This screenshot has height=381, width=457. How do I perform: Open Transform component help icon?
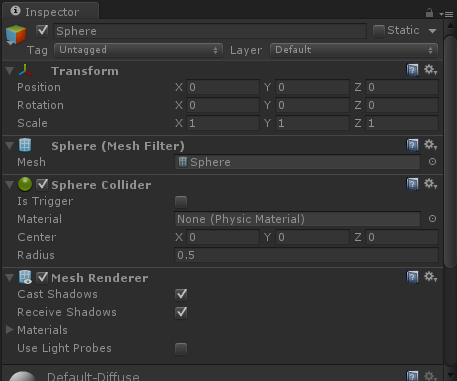click(412, 70)
